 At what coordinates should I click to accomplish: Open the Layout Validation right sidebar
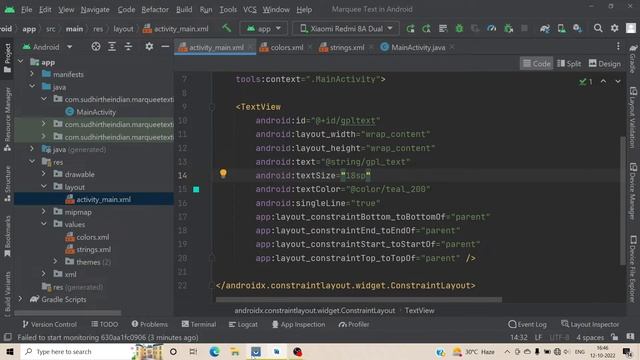[633, 118]
